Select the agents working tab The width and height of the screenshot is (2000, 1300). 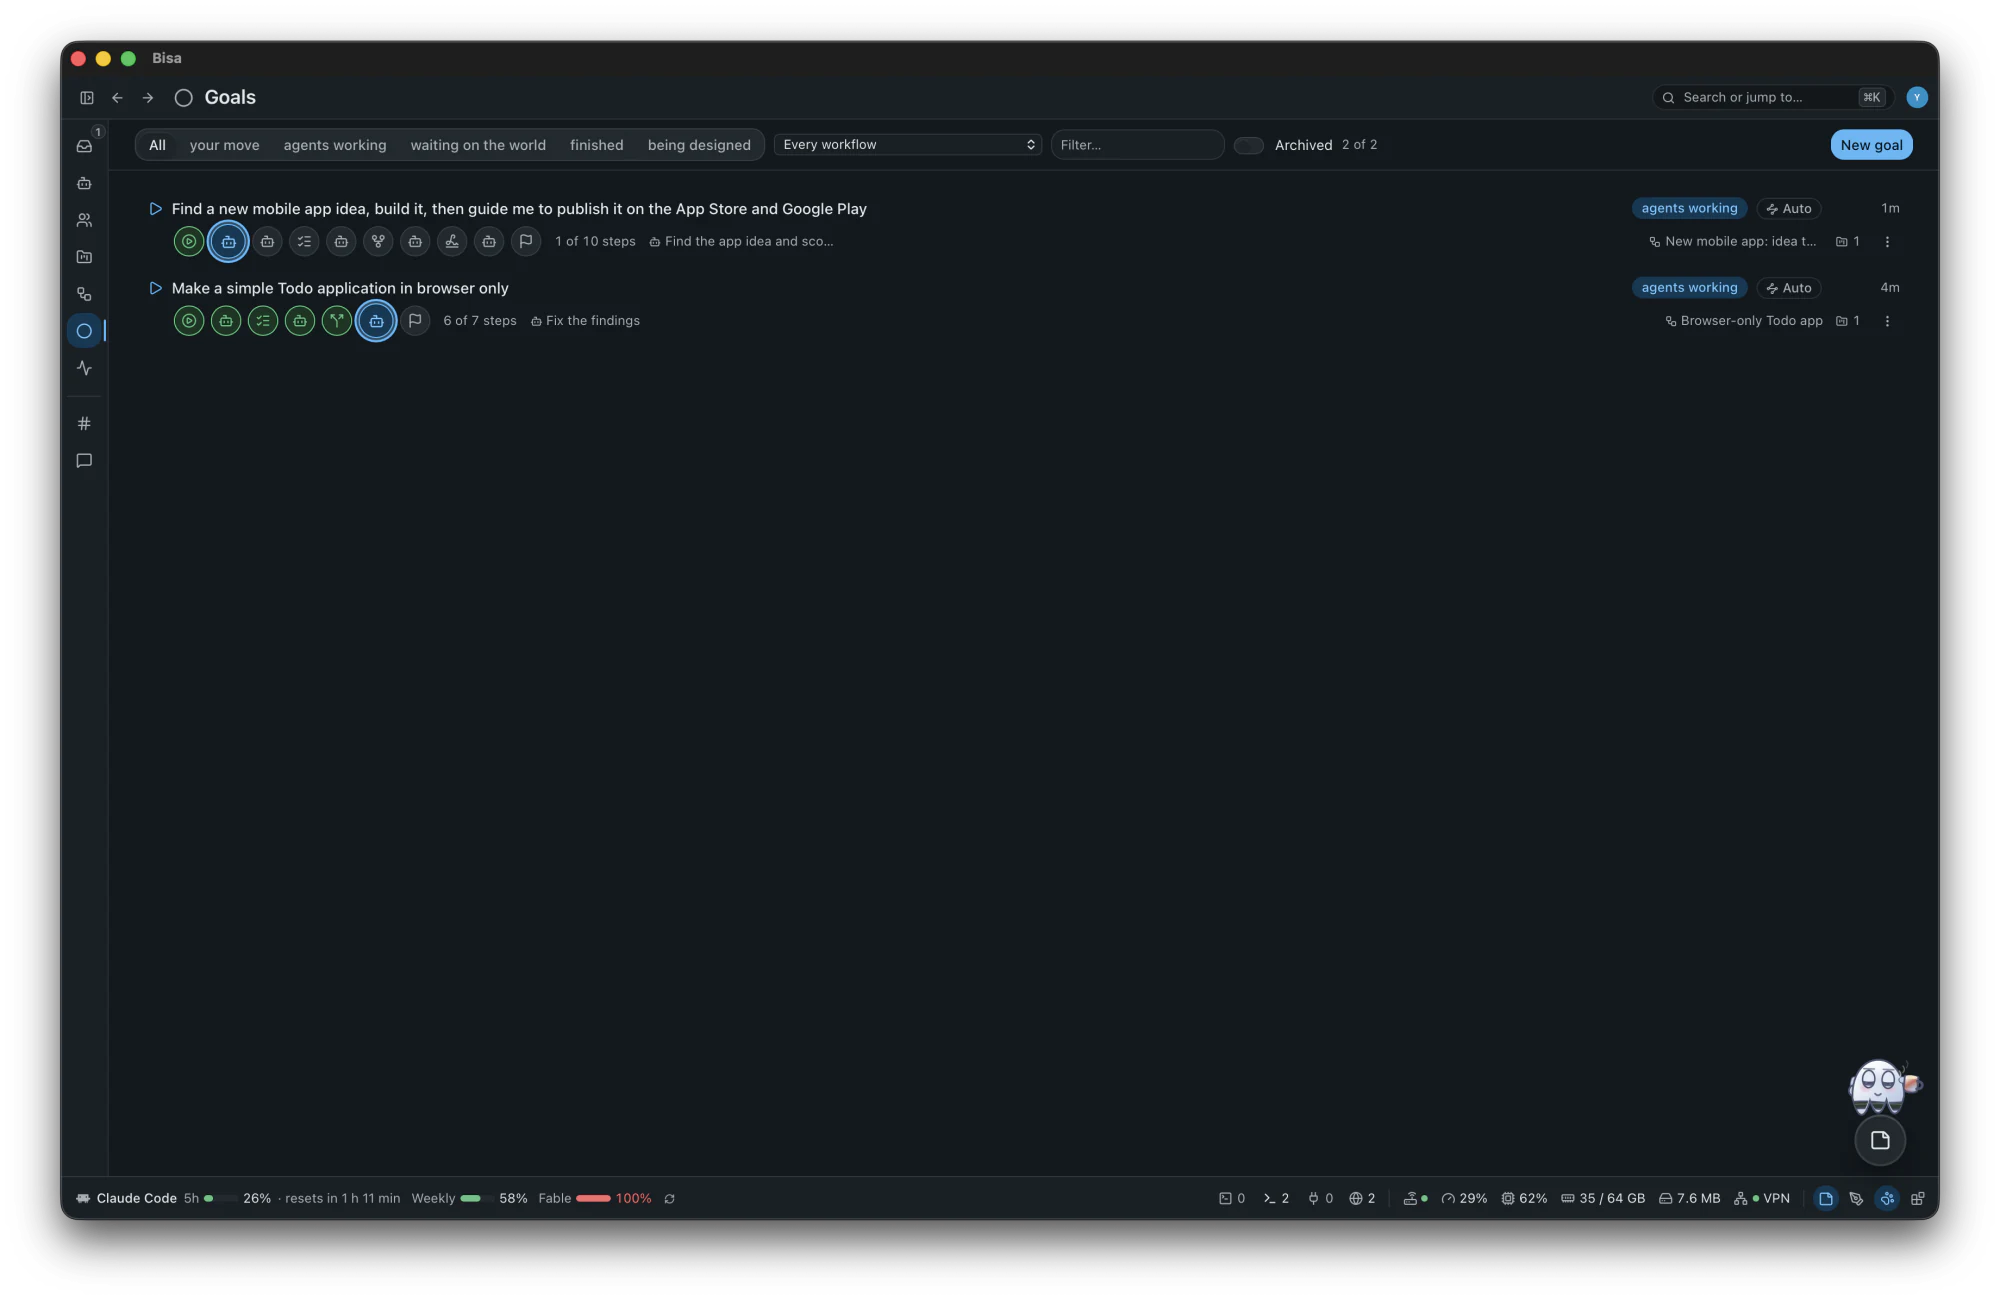click(x=334, y=145)
